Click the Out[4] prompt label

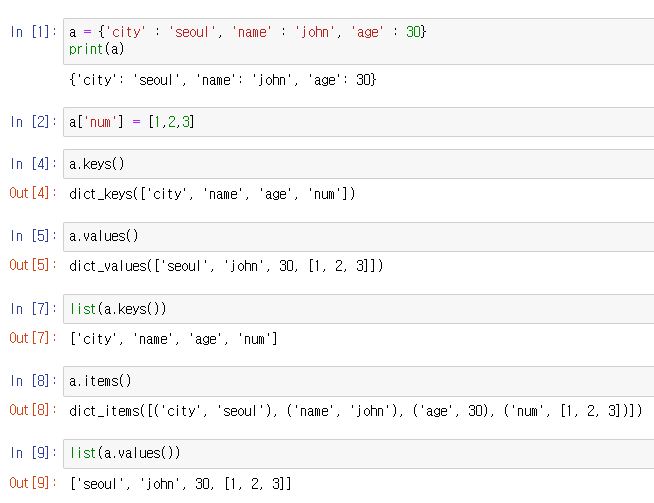pyautogui.click(x=33, y=193)
